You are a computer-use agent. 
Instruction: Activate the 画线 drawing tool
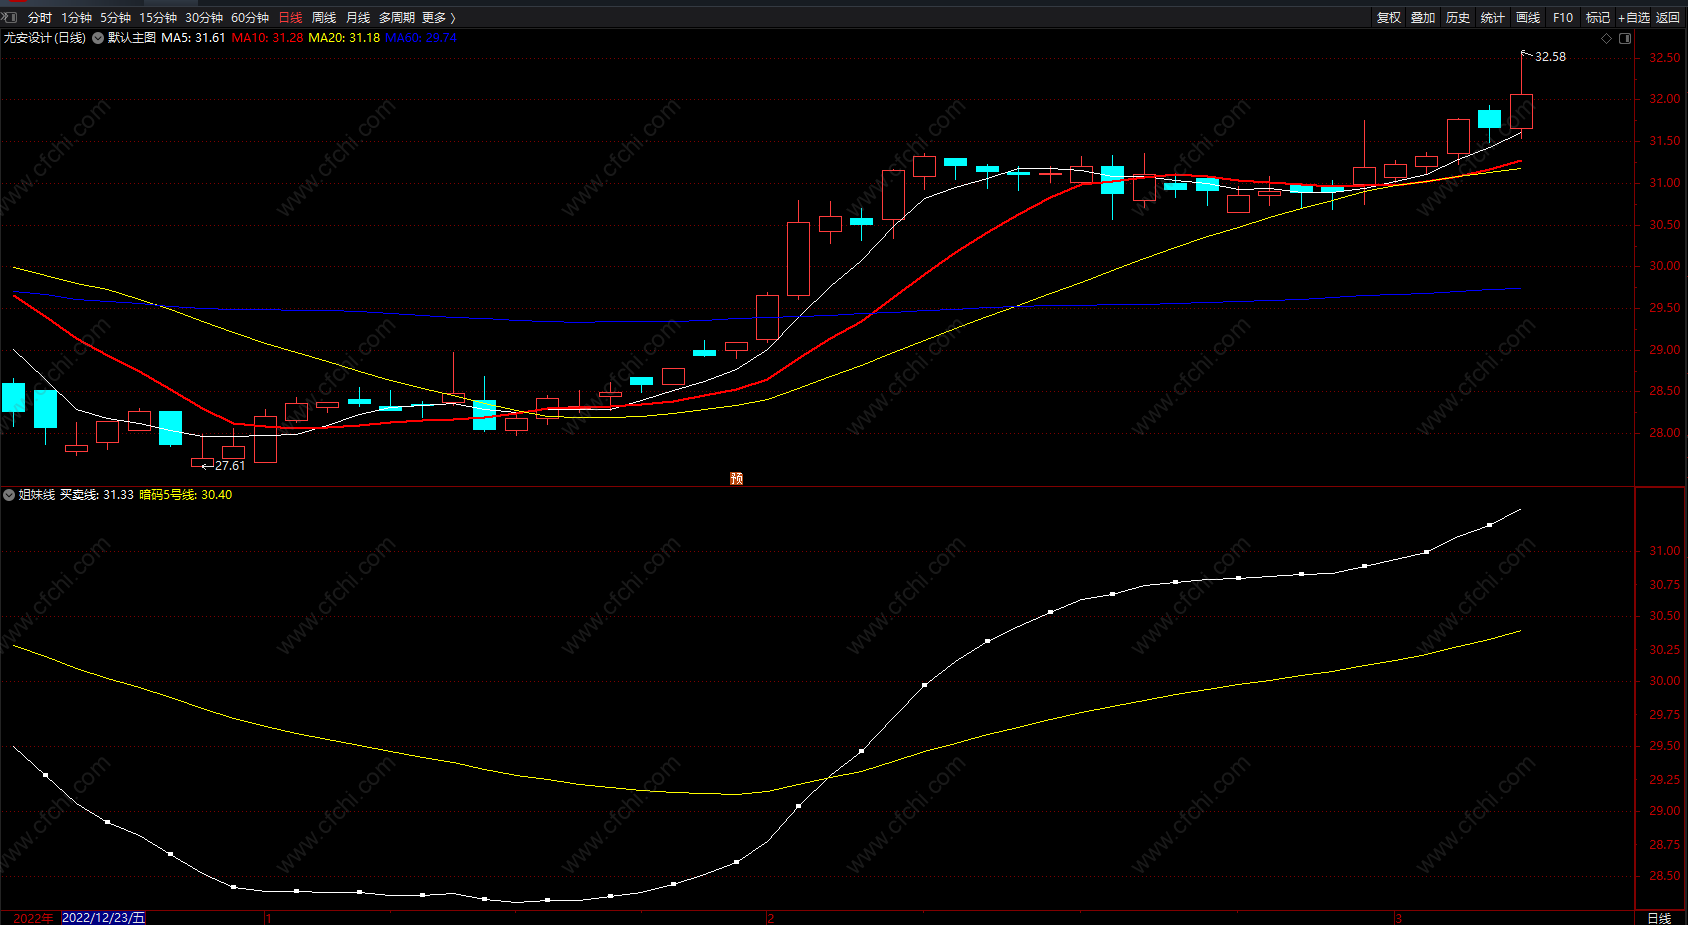pos(1528,18)
